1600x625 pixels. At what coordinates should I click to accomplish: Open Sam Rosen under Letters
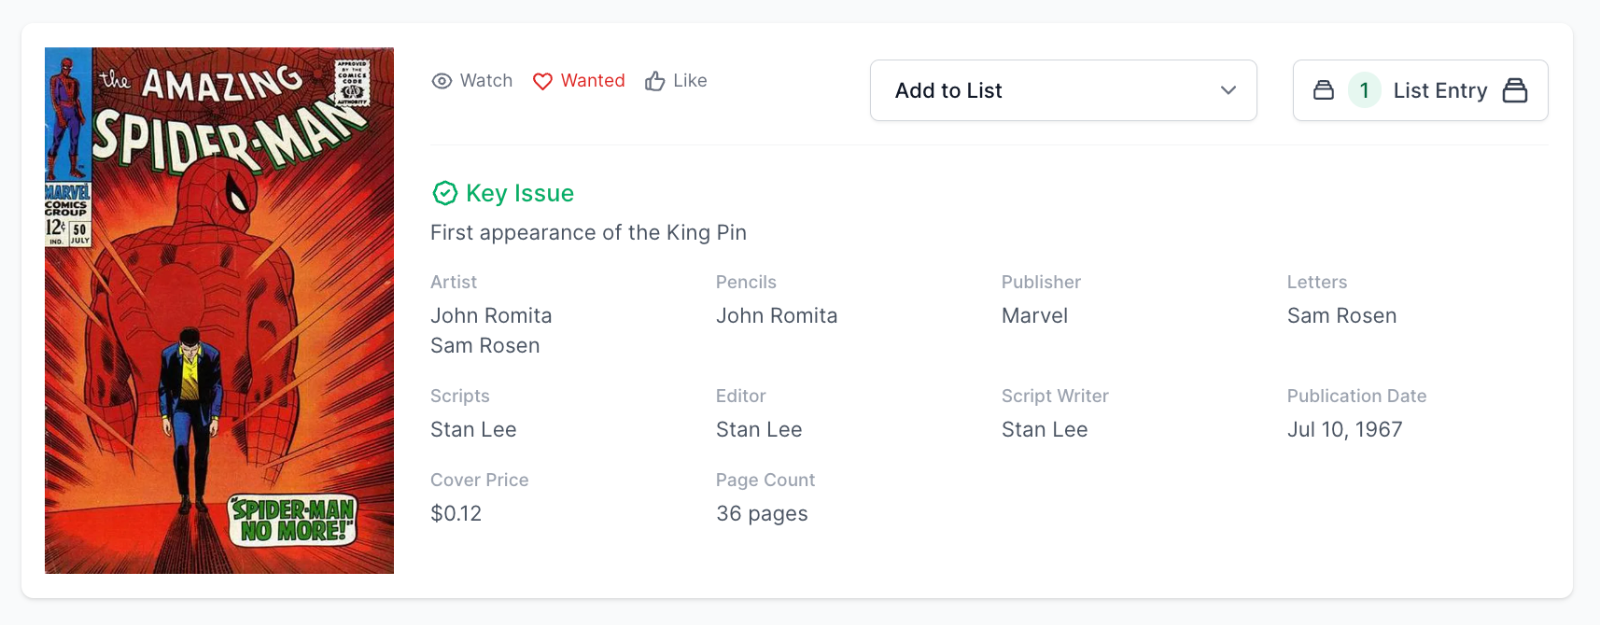(1341, 316)
